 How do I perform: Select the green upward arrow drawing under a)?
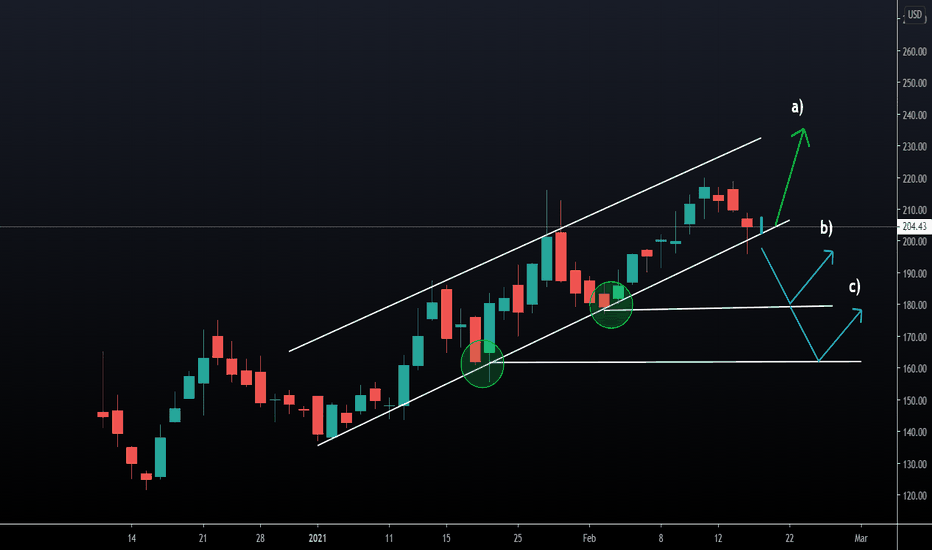792,177
